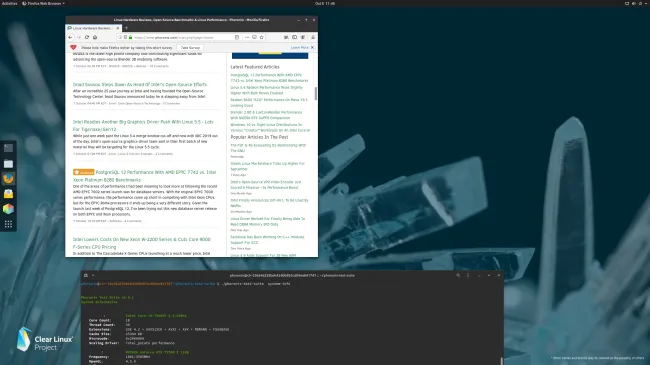Click the Firefox forward arrow button

(79, 37)
